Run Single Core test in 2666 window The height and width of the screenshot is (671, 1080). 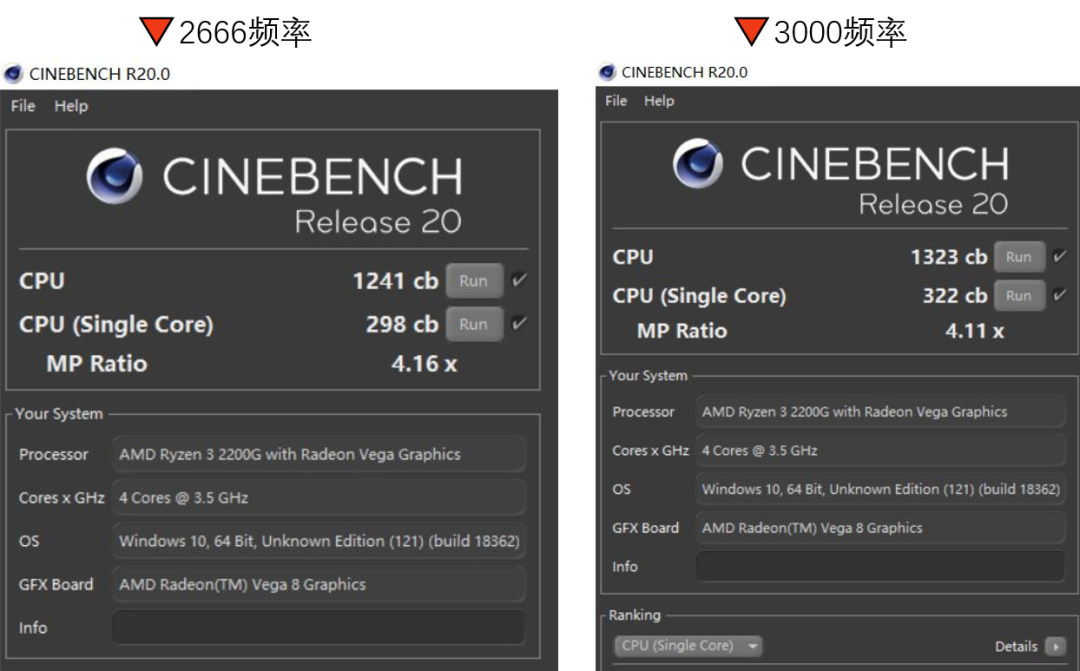click(474, 324)
